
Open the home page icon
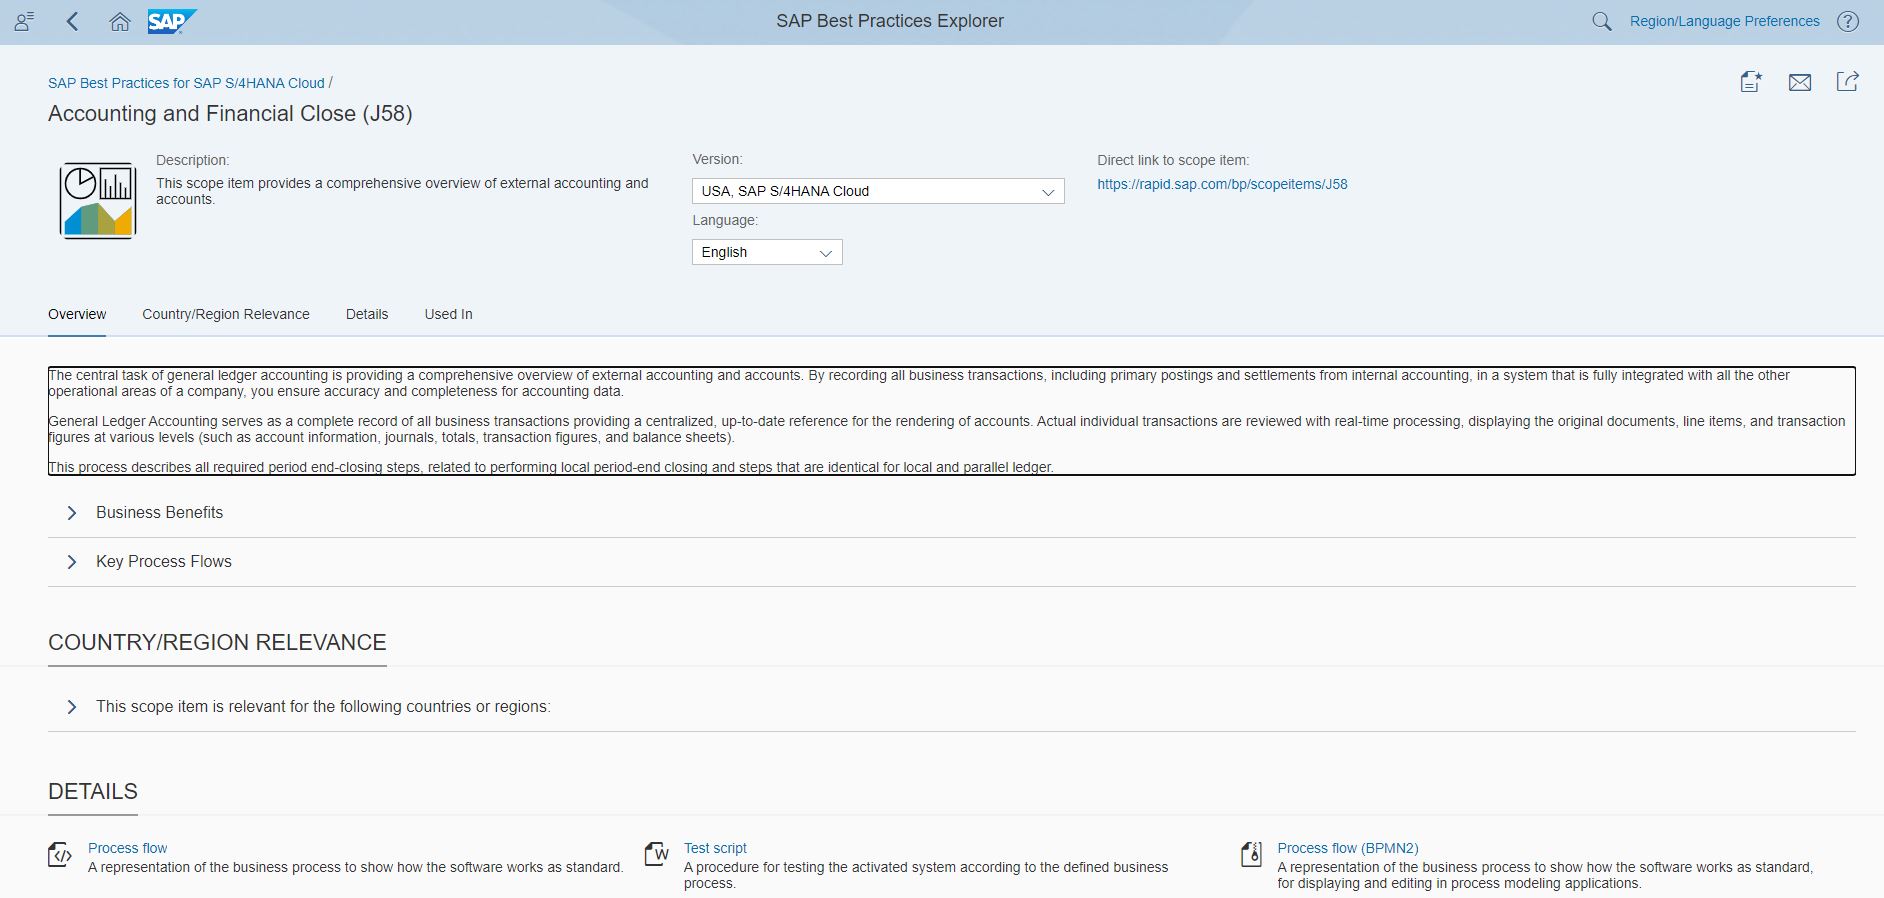click(120, 21)
